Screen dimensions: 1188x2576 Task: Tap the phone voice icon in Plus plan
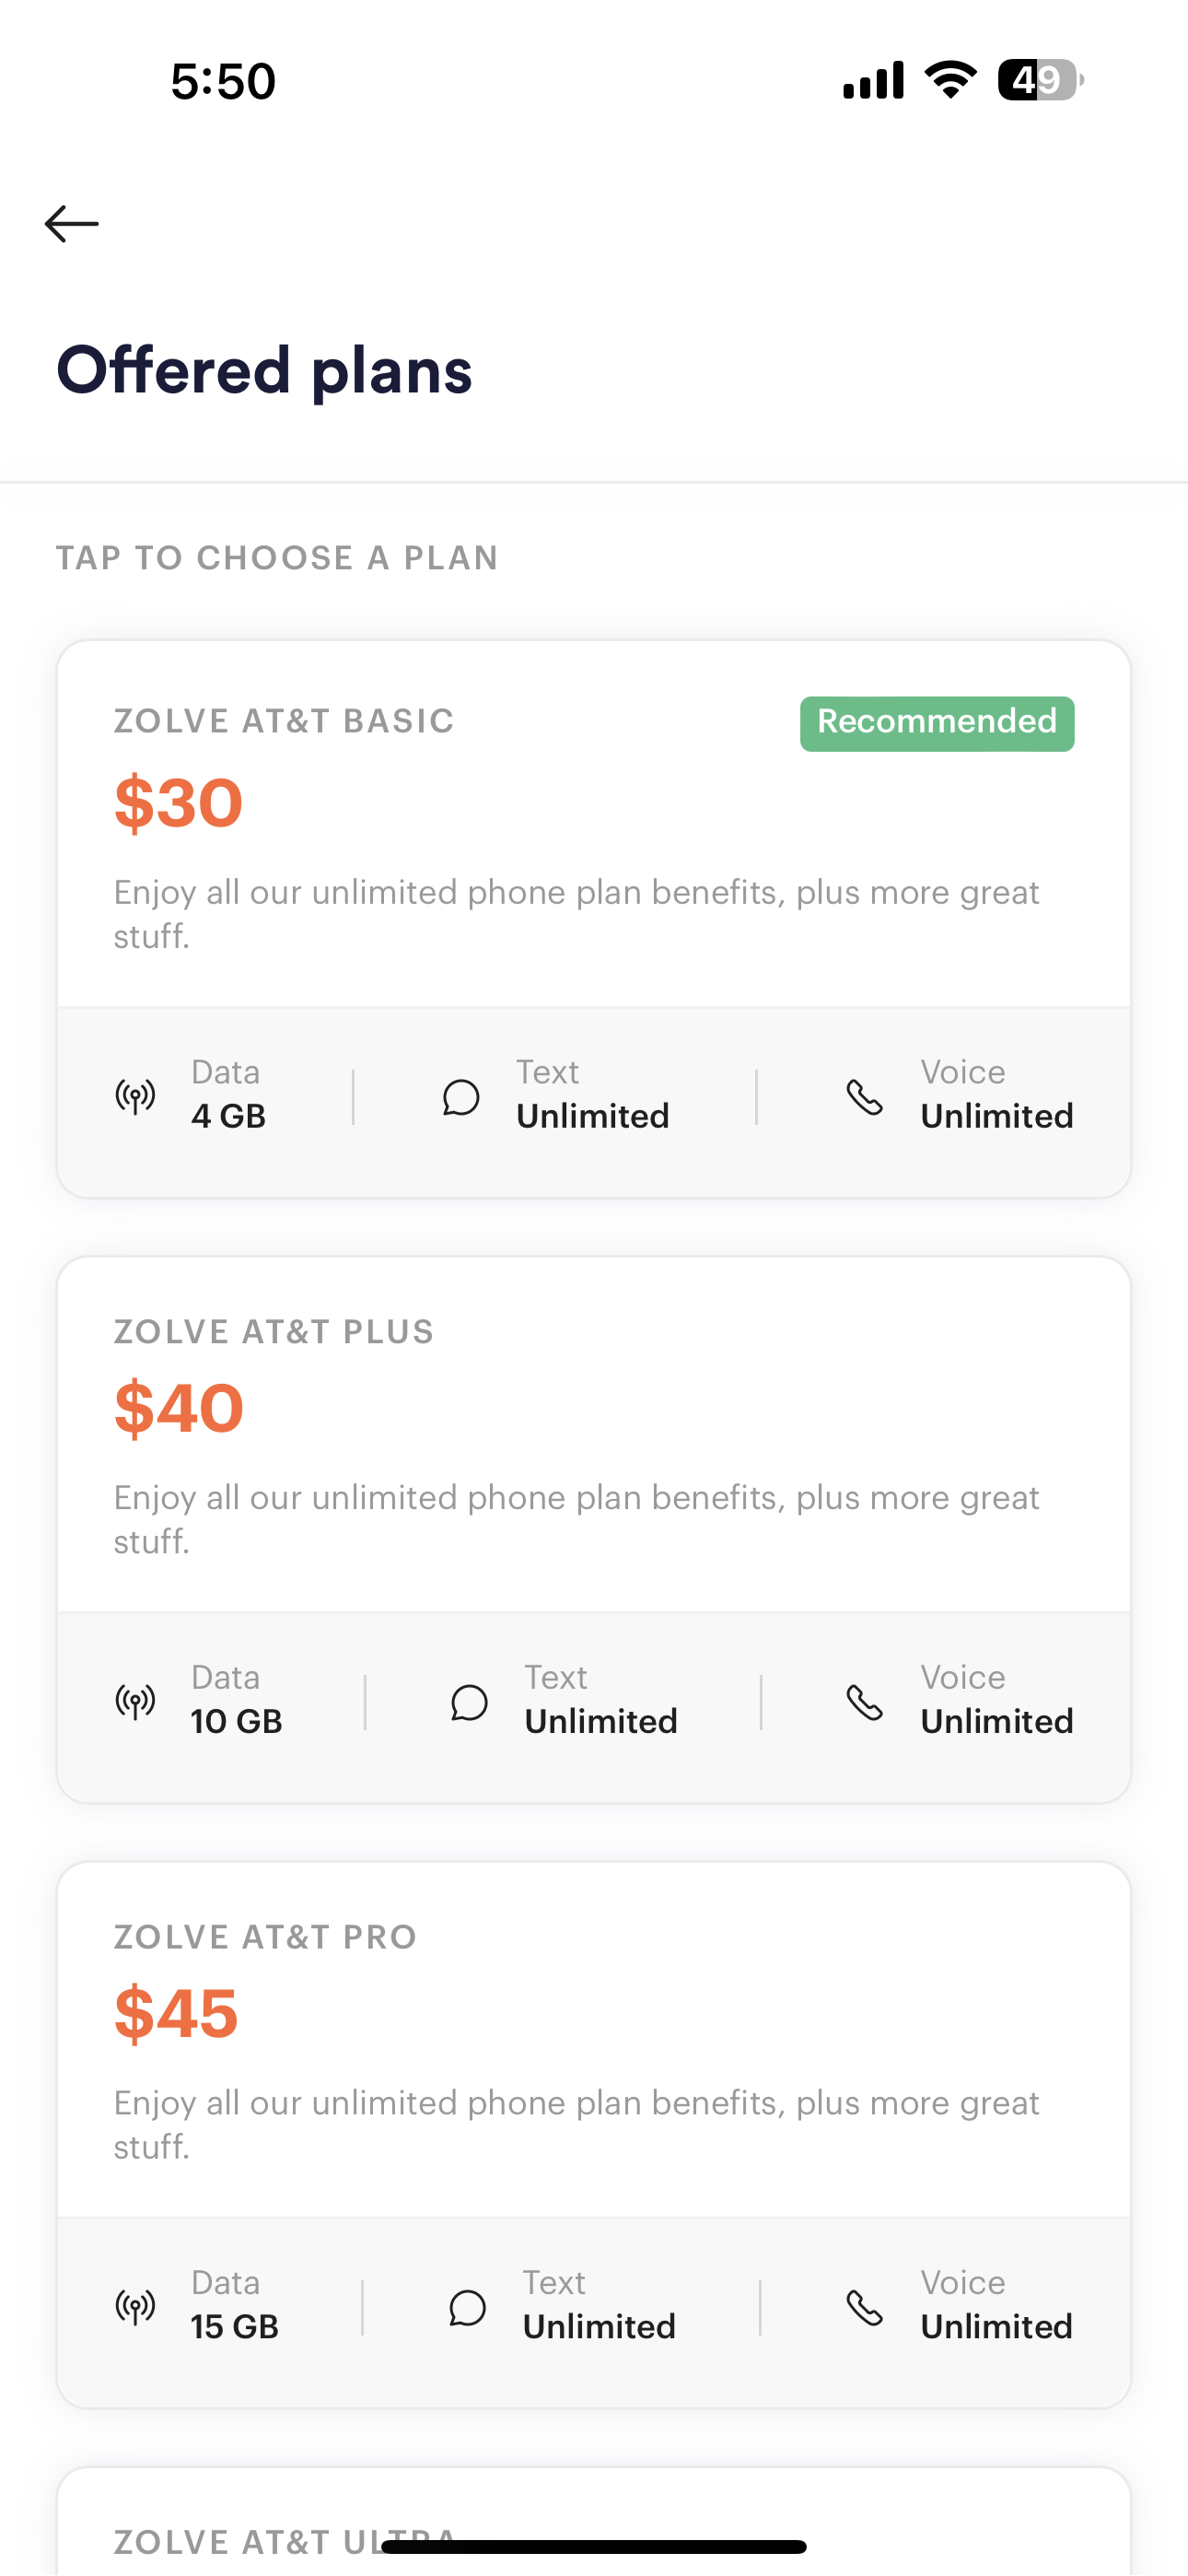pos(865,1702)
